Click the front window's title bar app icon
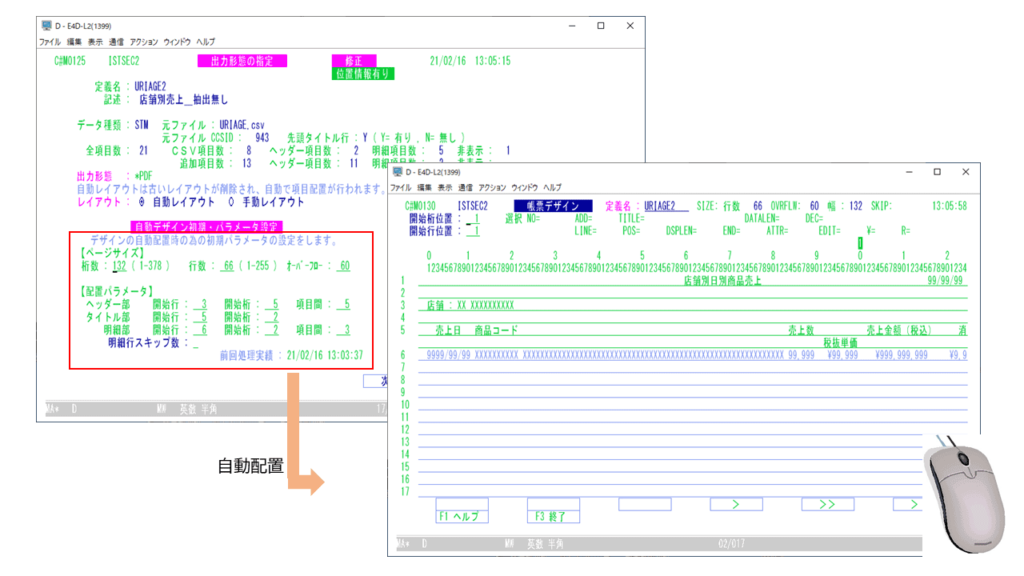This screenshot has width=1024, height=576. tap(396, 173)
